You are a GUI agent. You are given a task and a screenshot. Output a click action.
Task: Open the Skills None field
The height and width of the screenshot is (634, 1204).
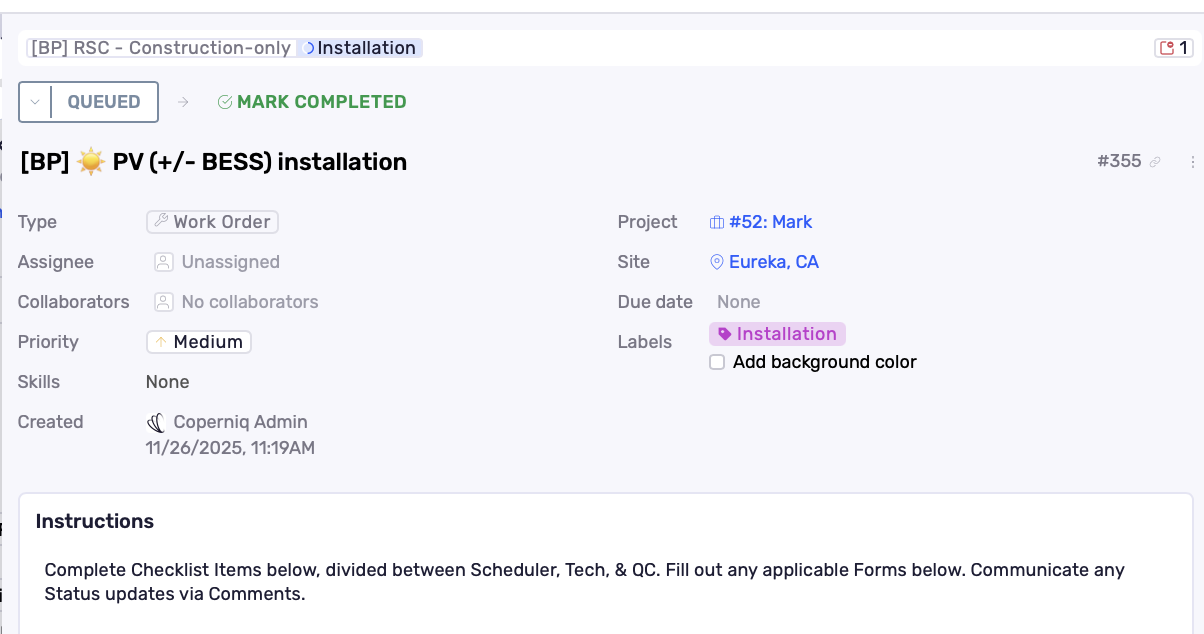point(167,382)
